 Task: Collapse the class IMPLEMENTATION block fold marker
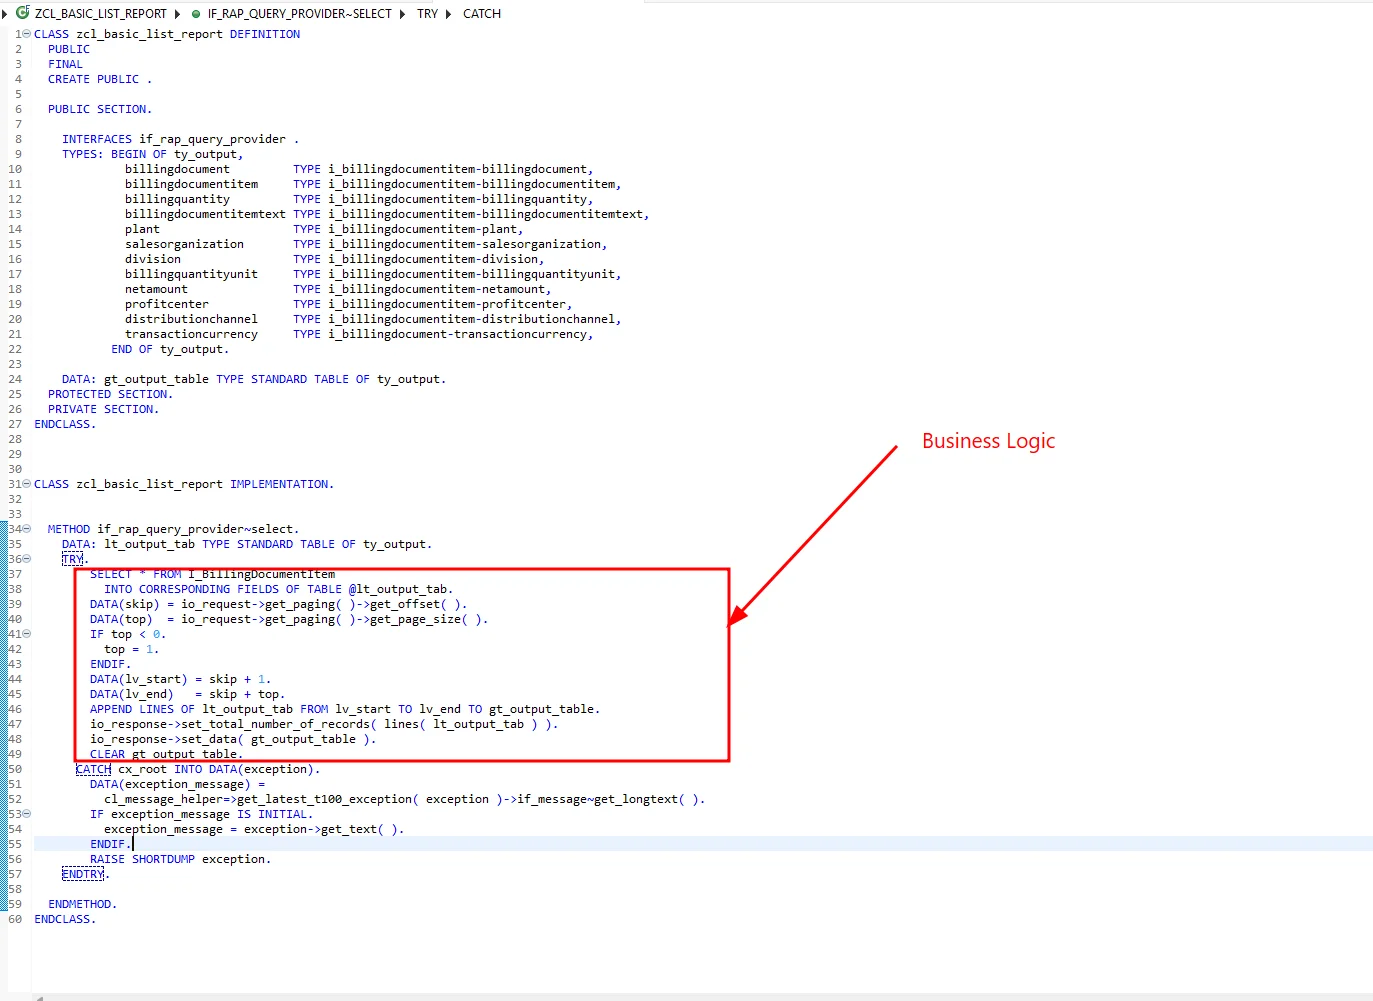[x=27, y=484]
